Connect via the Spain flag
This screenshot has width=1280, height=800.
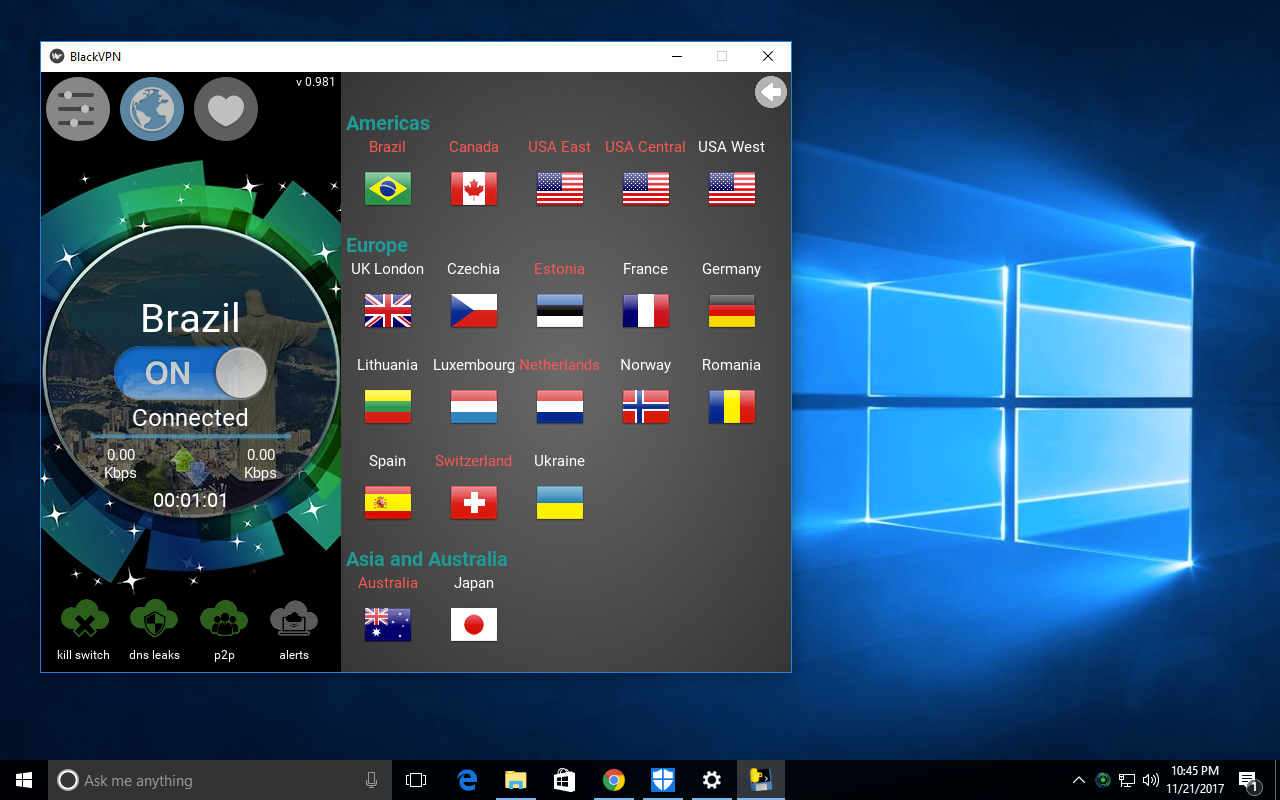click(388, 502)
